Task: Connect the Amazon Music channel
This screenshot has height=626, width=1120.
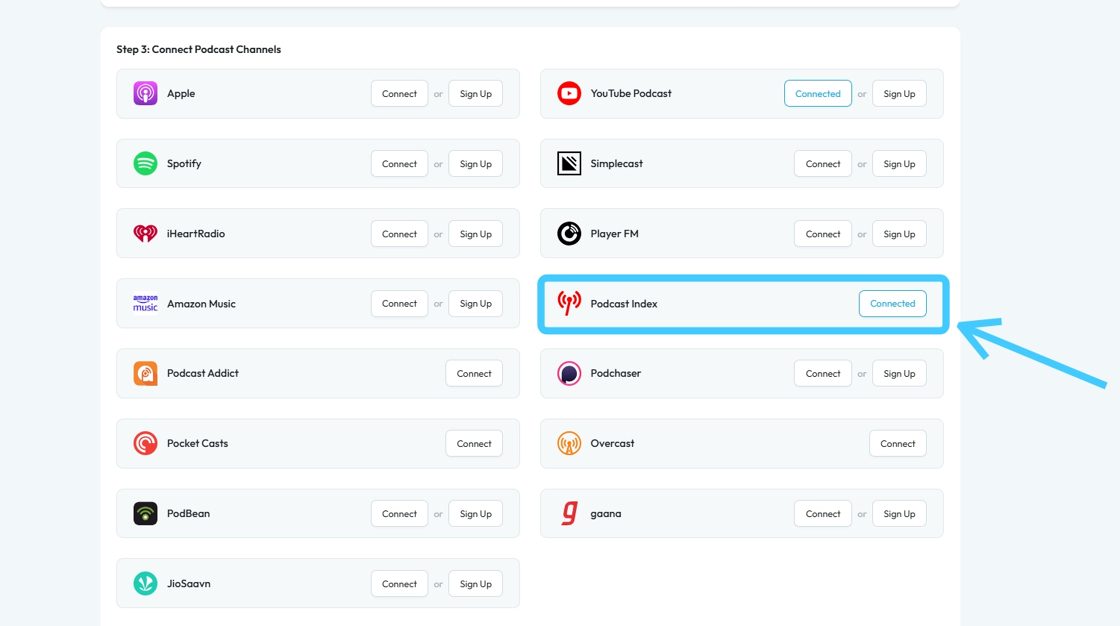Action: pos(399,304)
